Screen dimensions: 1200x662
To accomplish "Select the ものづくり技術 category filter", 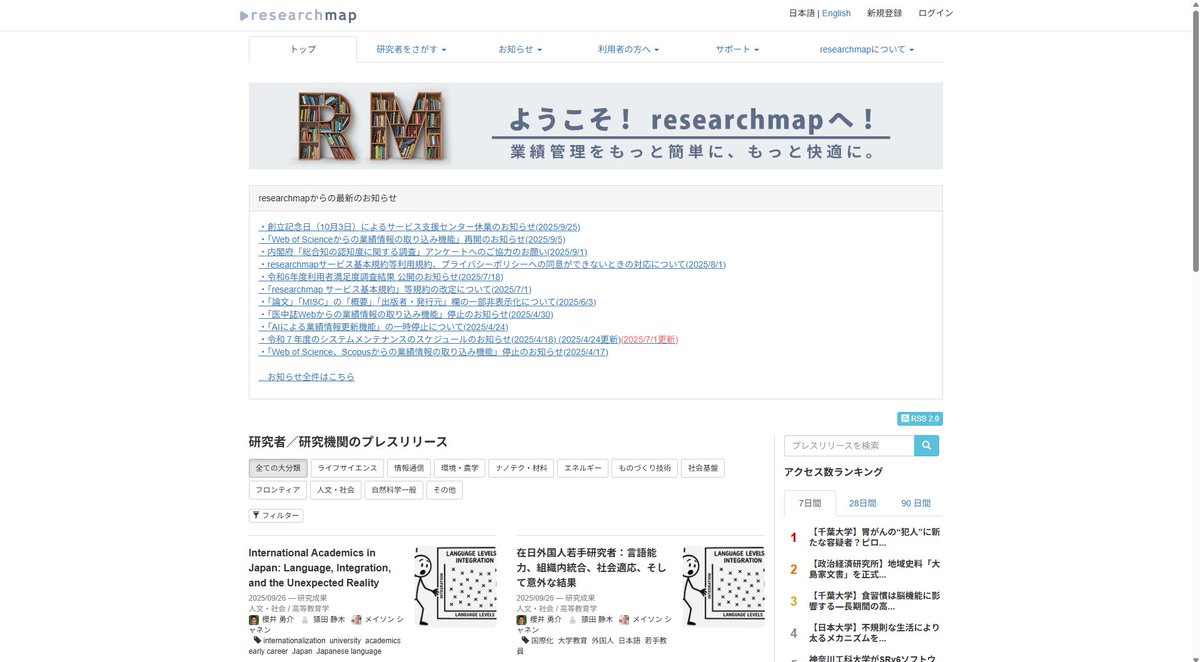I will coord(645,467).
